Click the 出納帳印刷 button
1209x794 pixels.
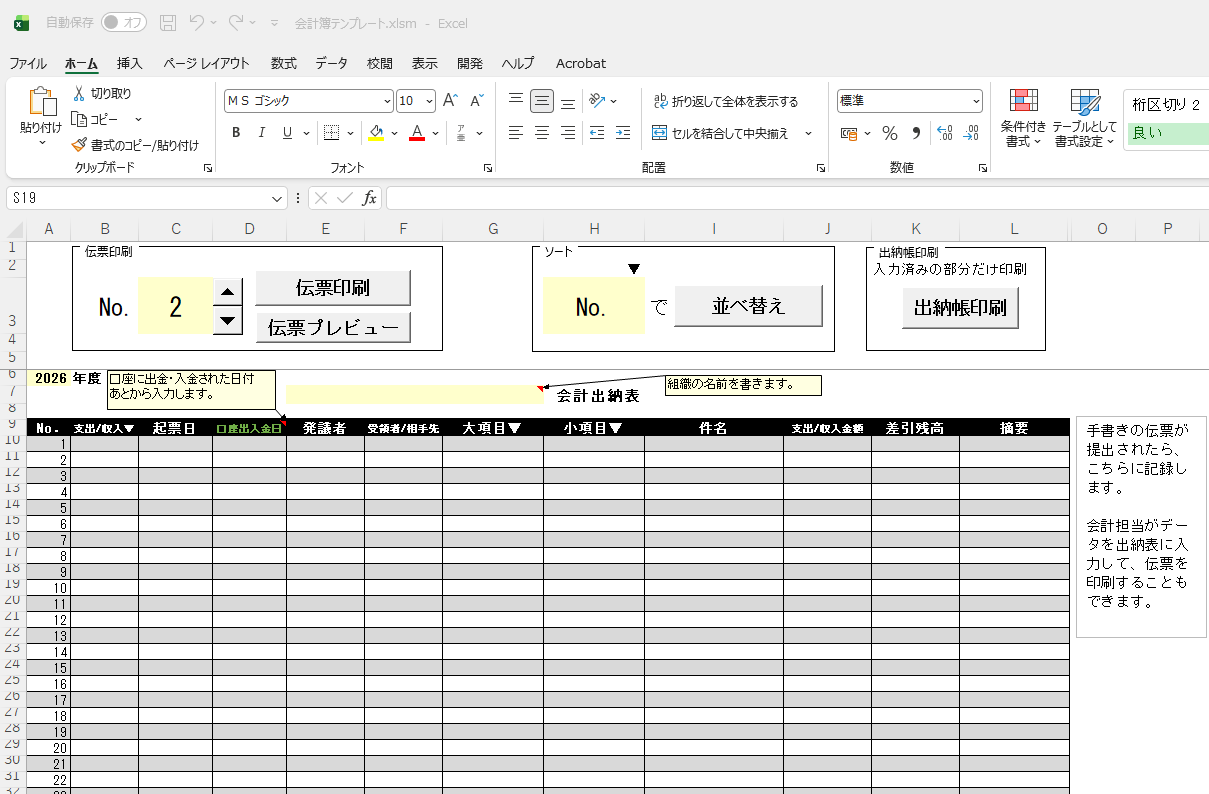tap(960, 307)
